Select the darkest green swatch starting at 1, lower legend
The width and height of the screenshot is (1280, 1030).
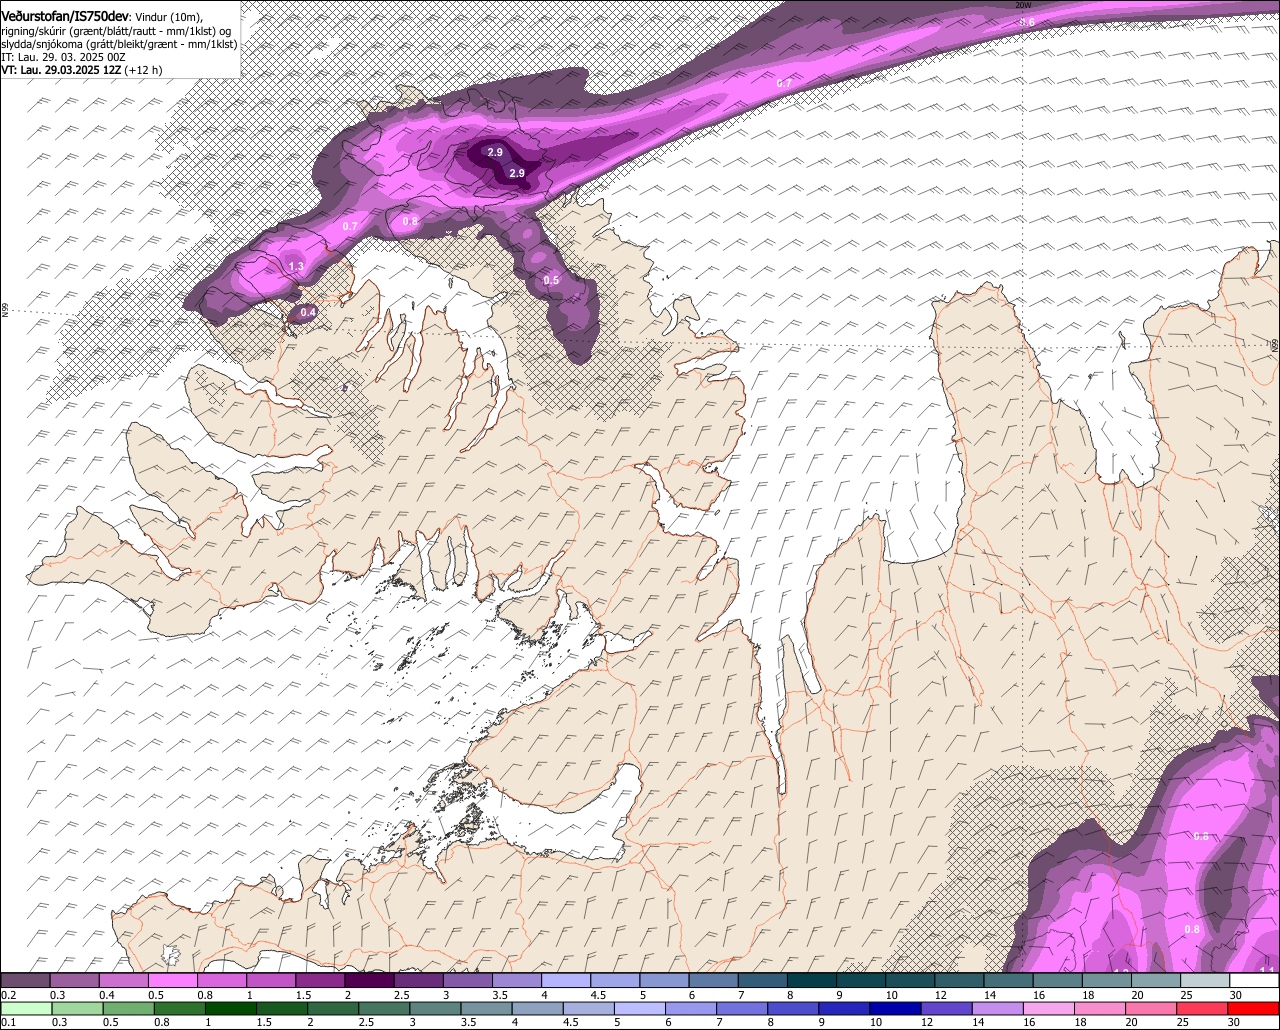point(231,1008)
